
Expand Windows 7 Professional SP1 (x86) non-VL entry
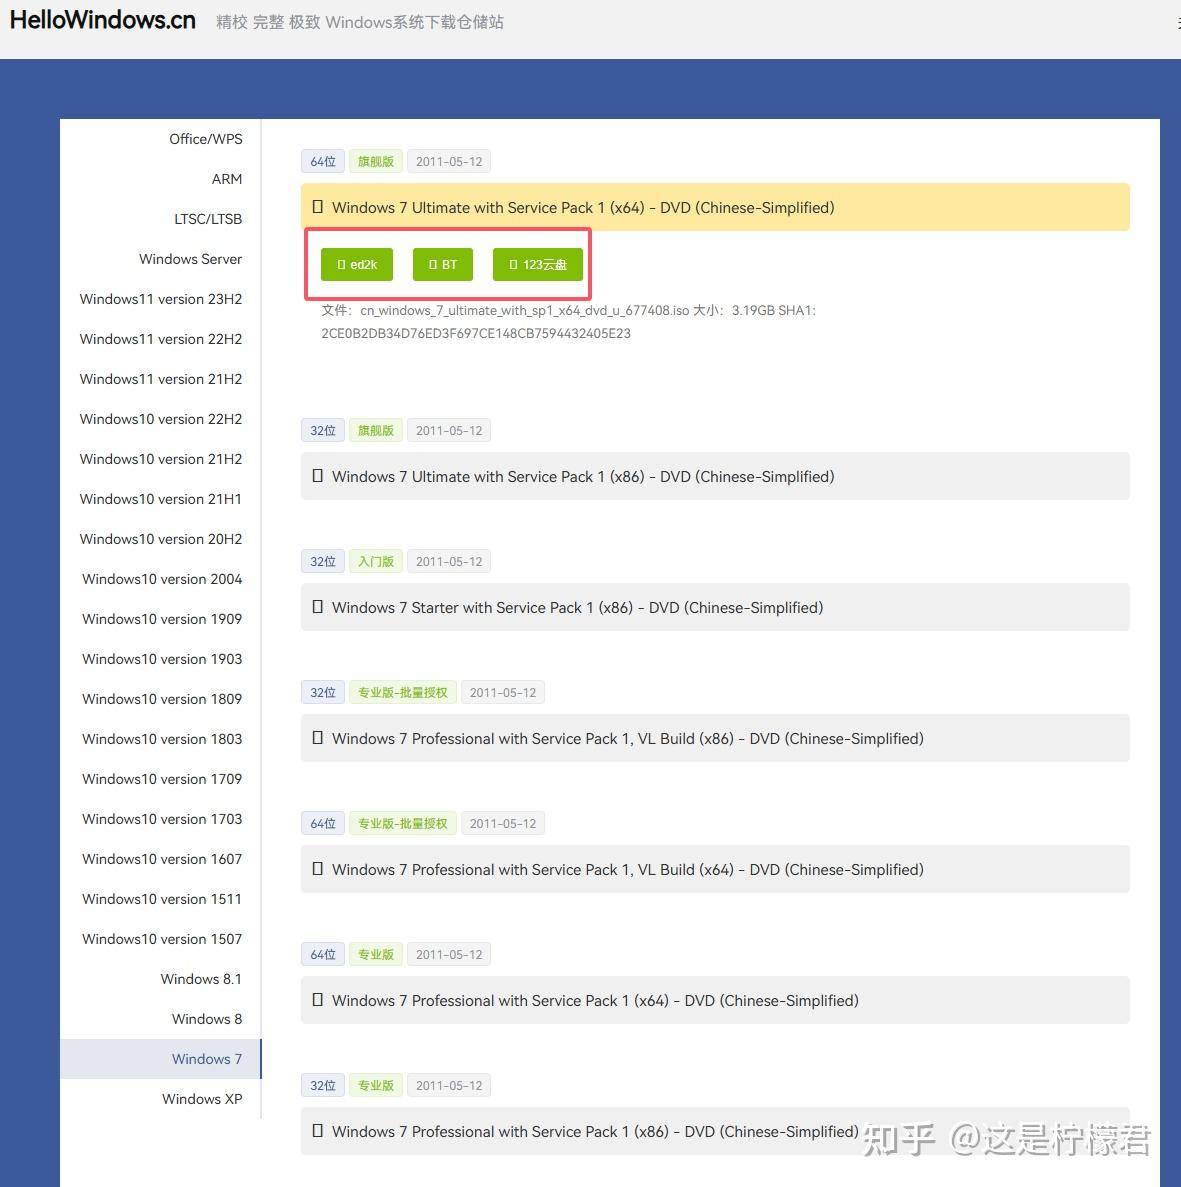pyautogui.click(x=715, y=1132)
